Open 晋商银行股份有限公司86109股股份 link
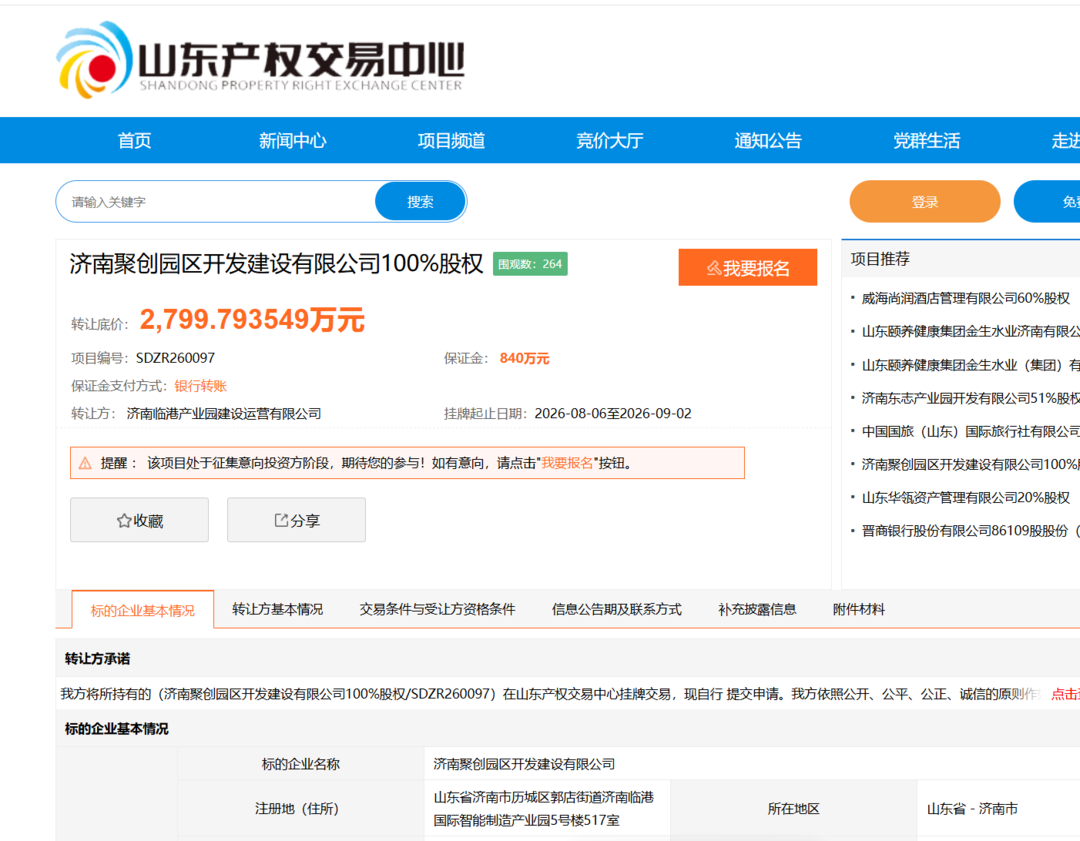 (970, 530)
